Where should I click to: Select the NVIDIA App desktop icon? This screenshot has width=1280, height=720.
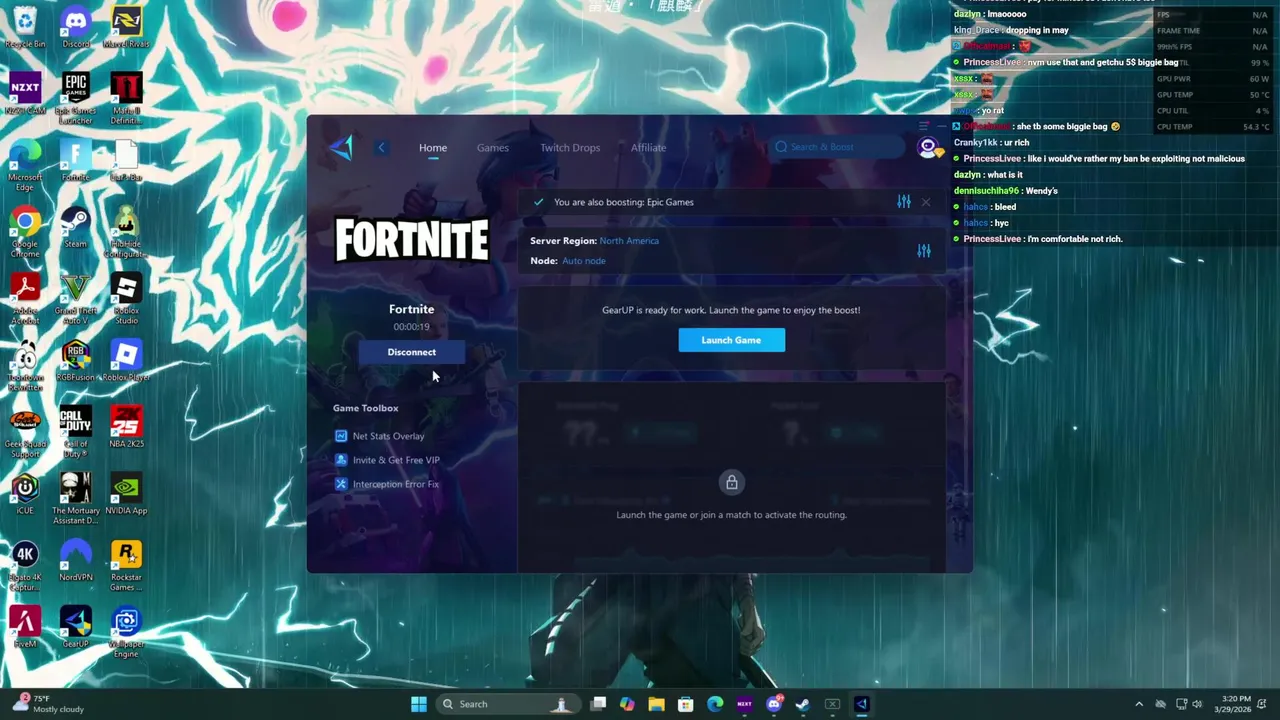pyautogui.click(x=125, y=494)
